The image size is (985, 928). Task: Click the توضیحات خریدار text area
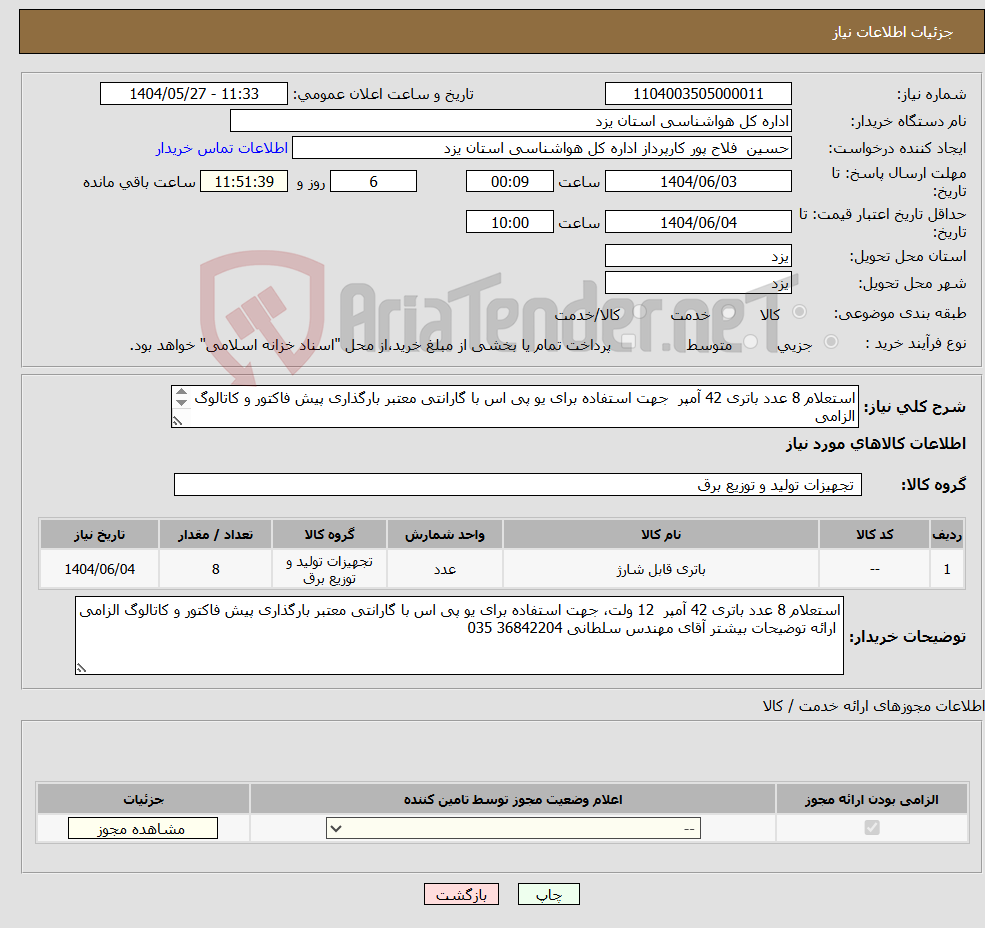coord(459,635)
